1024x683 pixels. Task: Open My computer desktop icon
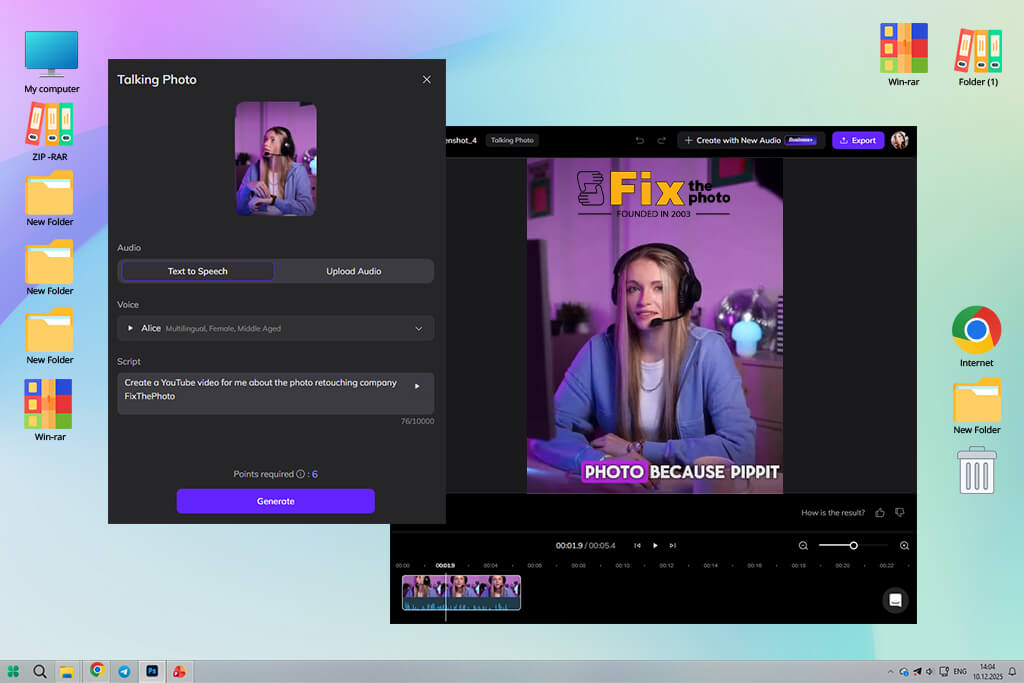[52, 62]
